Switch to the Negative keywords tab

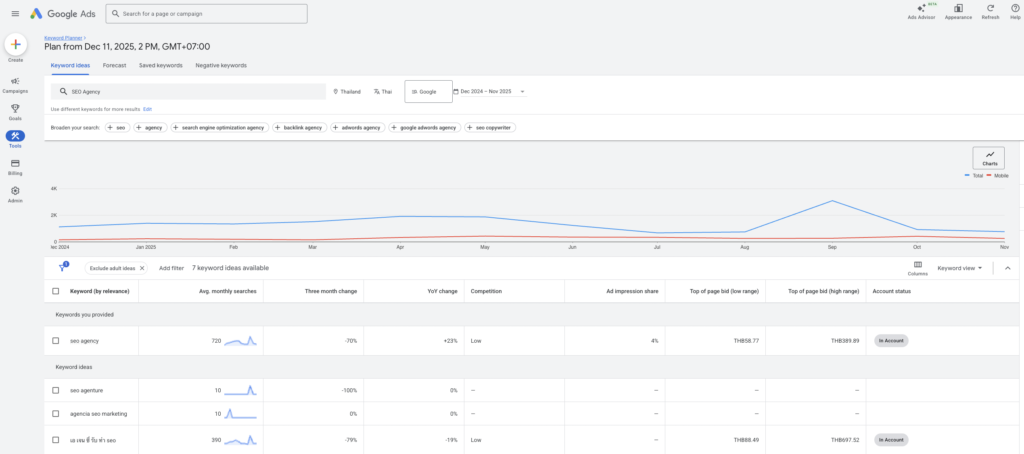[221, 65]
